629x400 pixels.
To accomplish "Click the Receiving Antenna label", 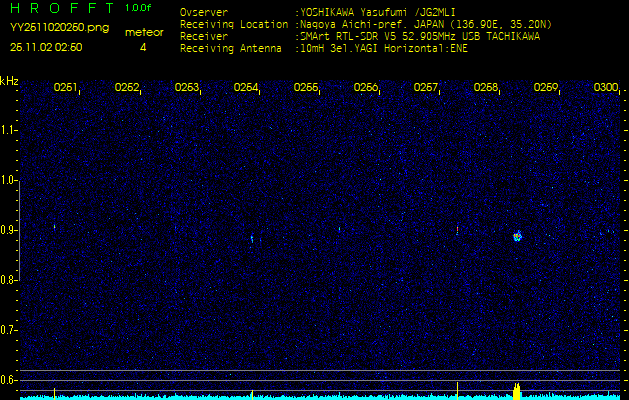I will point(231,49).
